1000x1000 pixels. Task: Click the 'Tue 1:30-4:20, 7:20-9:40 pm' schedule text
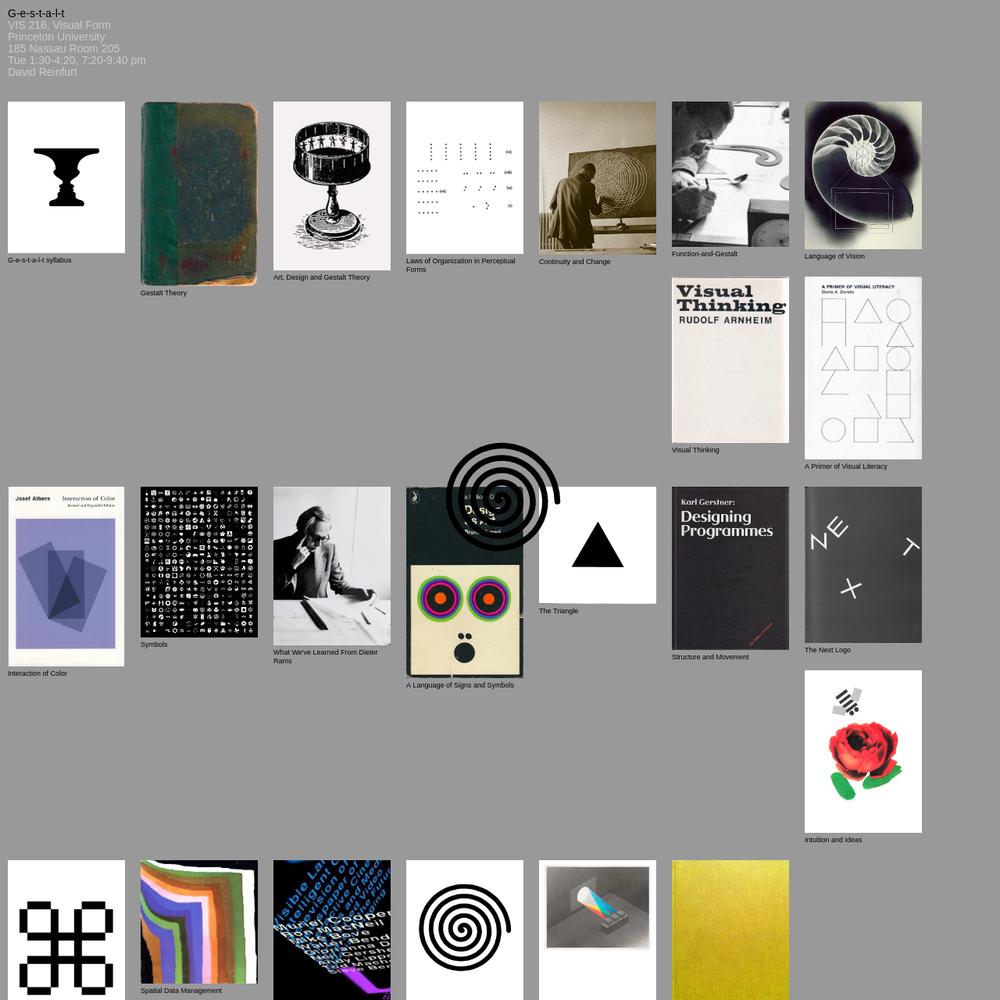coord(77,60)
